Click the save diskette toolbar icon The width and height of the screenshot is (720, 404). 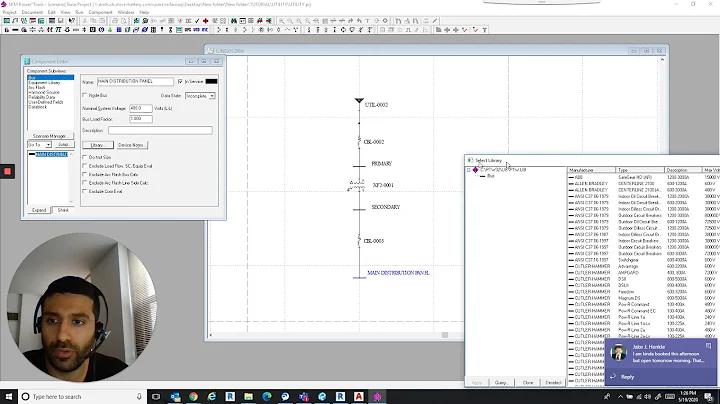click(61, 21)
